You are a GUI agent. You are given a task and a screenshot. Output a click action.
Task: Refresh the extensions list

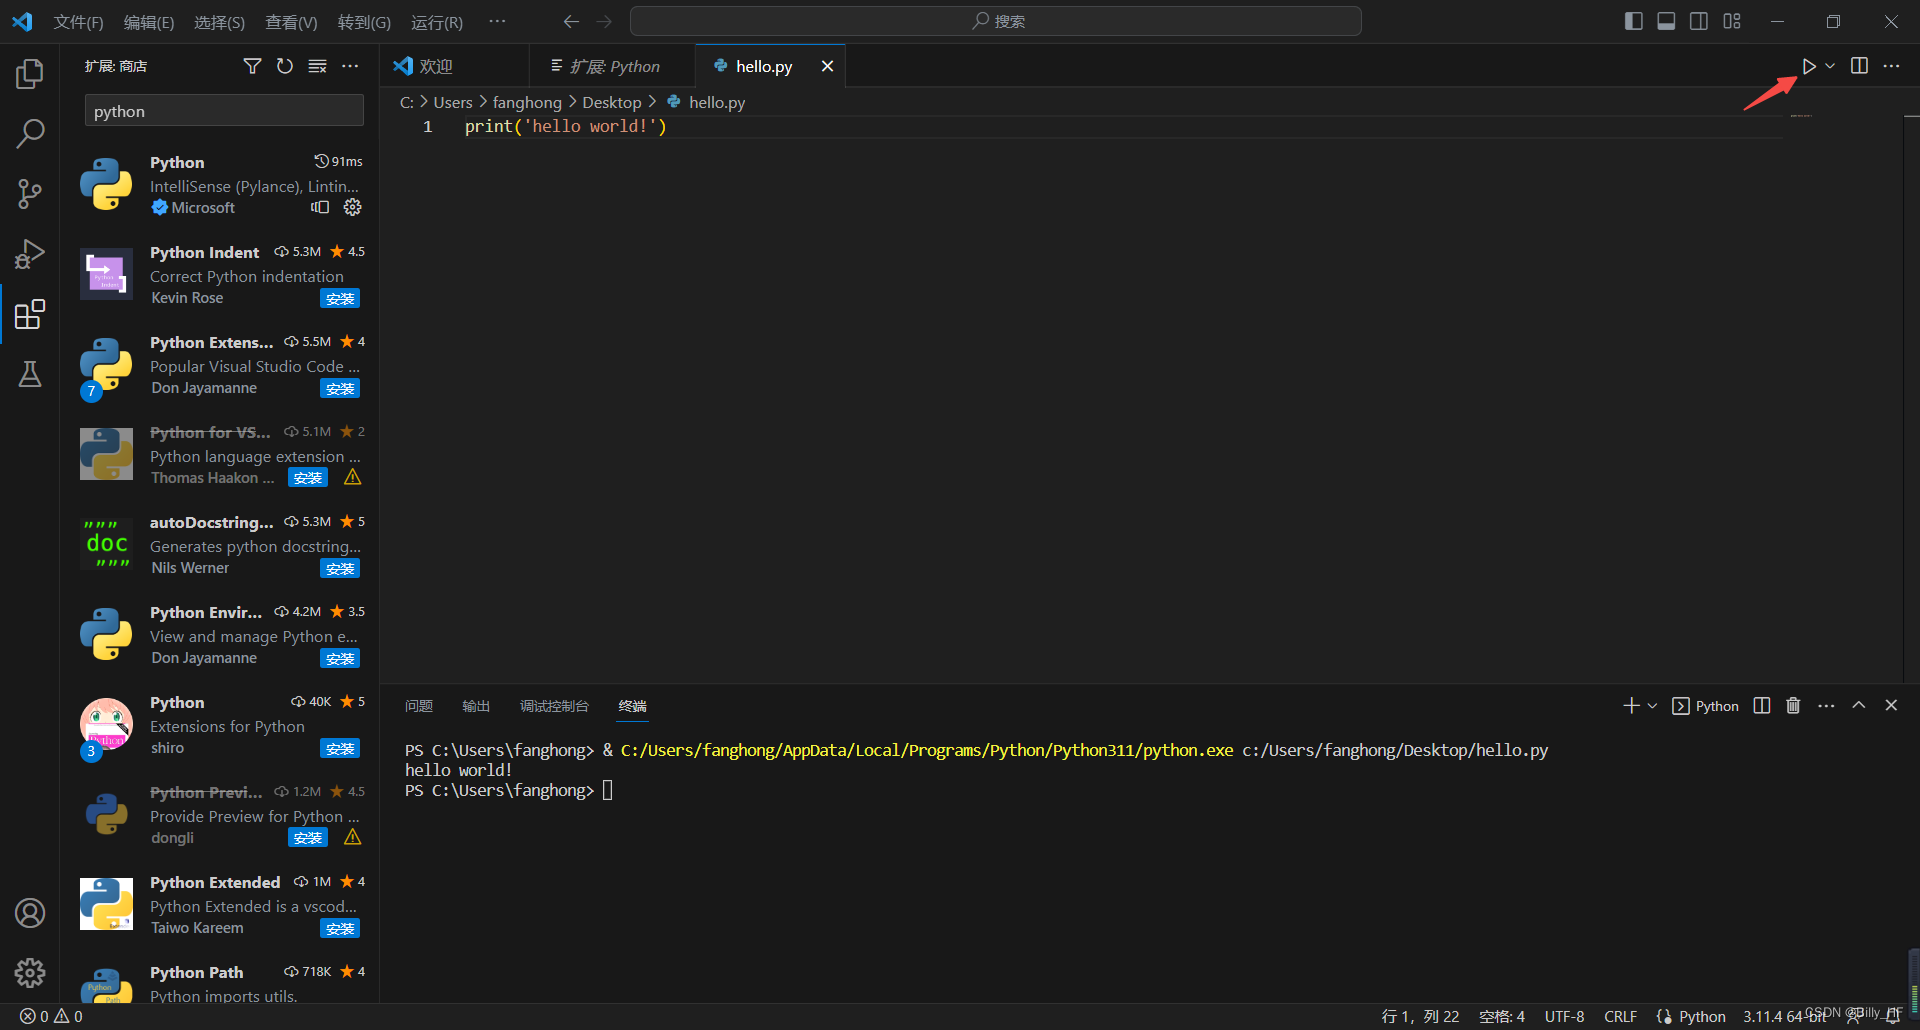coord(284,66)
